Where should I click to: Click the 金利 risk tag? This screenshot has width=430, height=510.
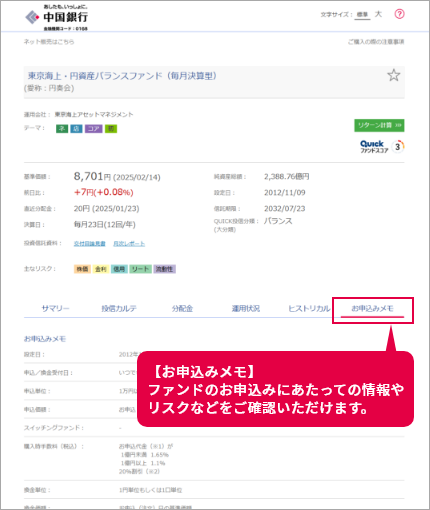101,269
